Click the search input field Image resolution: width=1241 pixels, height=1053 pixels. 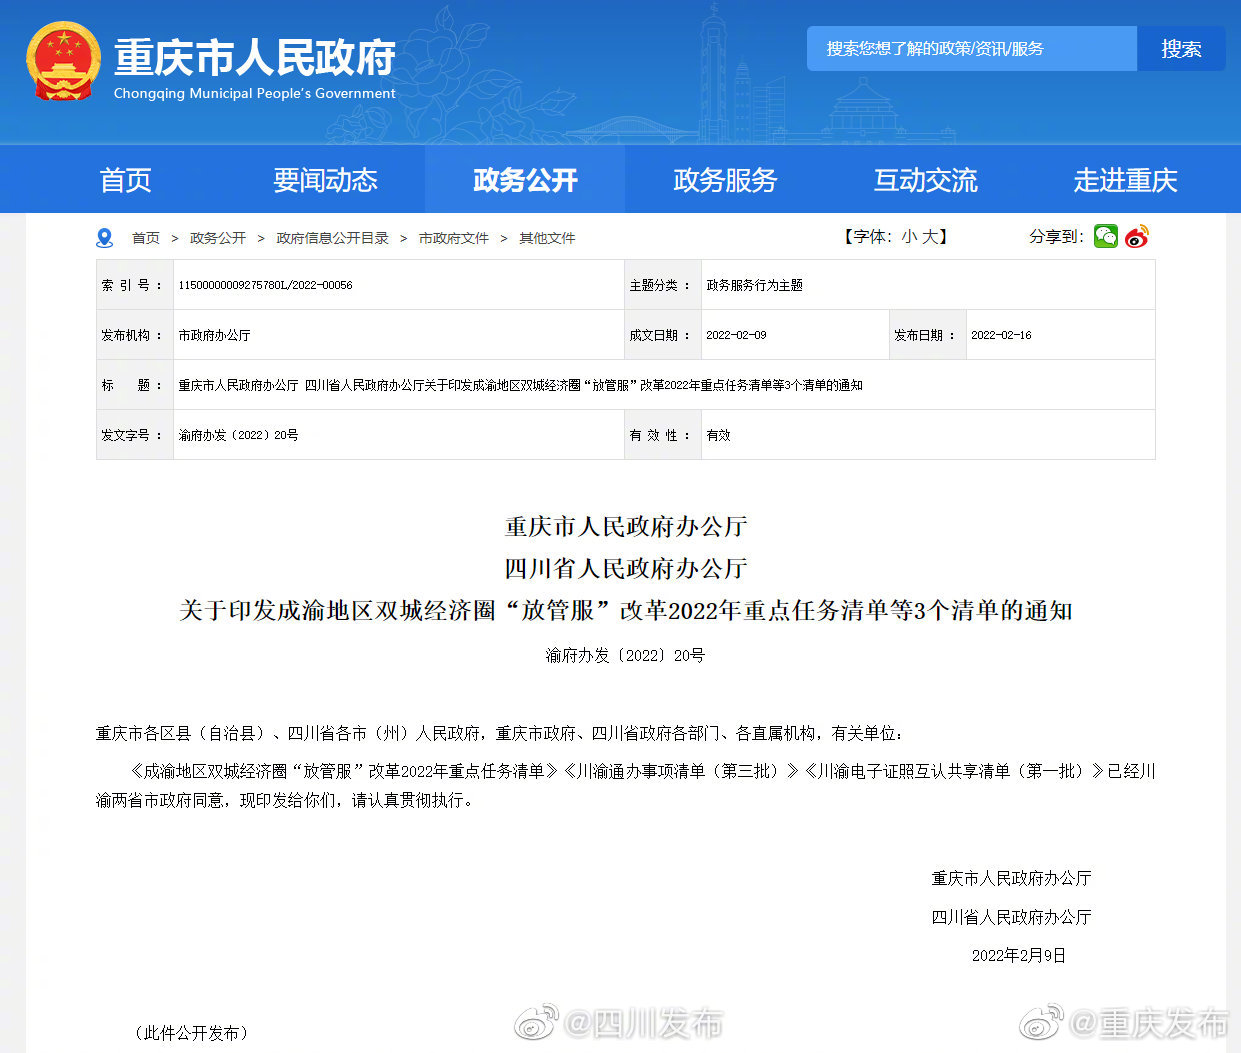(972, 48)
